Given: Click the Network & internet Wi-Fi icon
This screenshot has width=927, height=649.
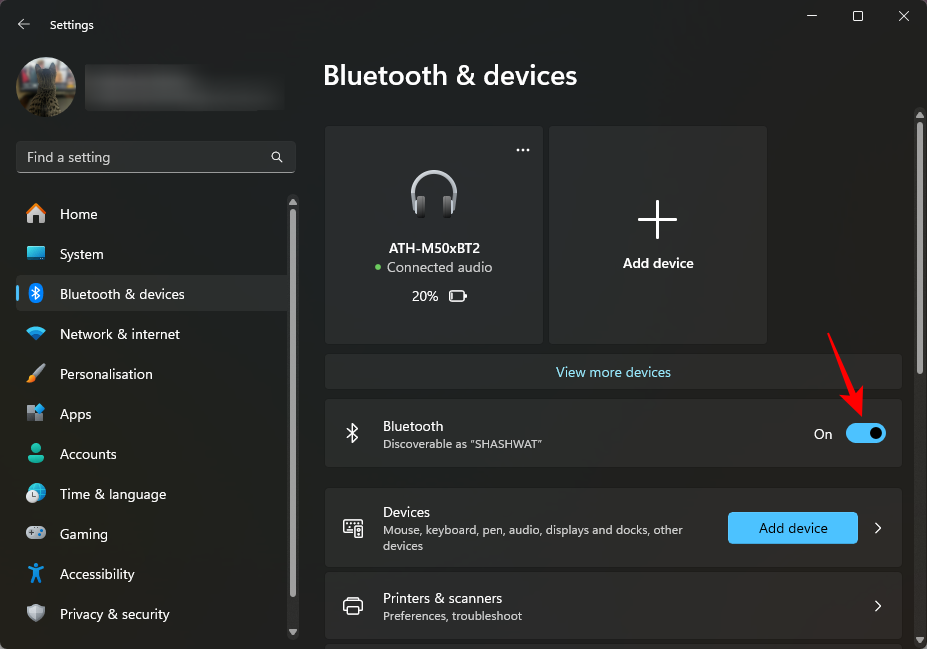Looking at the screenshot, I should [x=36, y=334].
